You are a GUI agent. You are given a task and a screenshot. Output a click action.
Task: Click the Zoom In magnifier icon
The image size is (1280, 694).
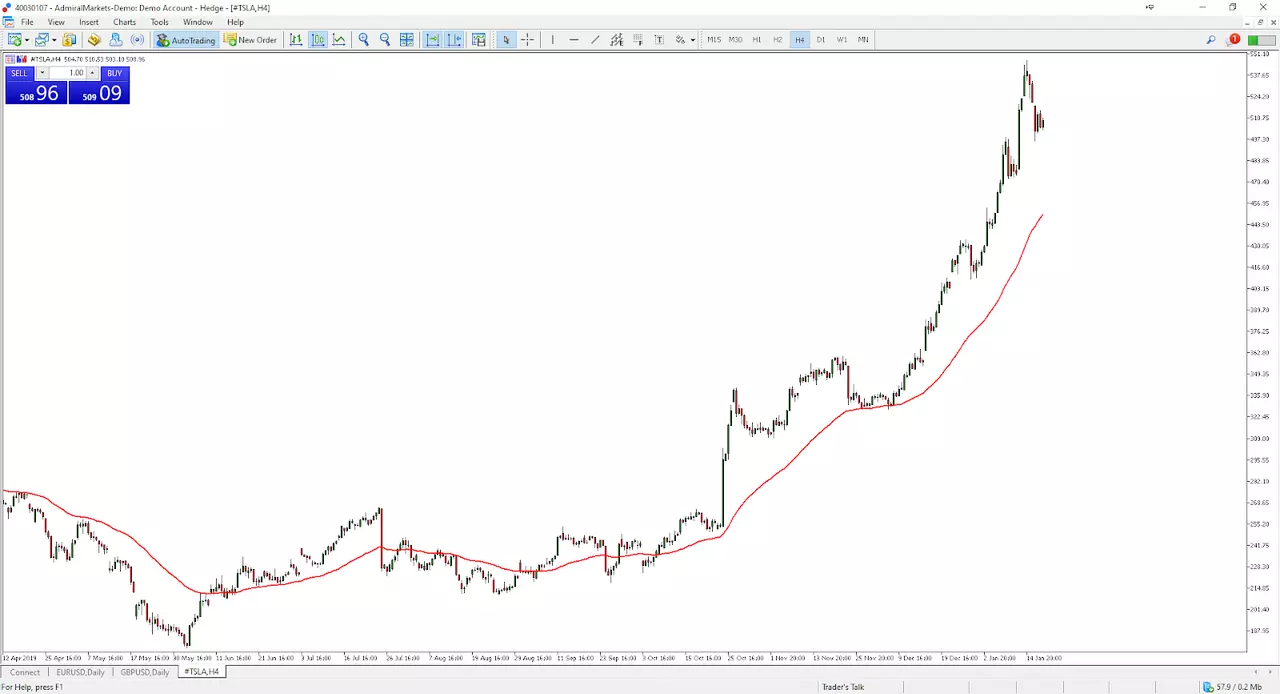pos(364,40)
